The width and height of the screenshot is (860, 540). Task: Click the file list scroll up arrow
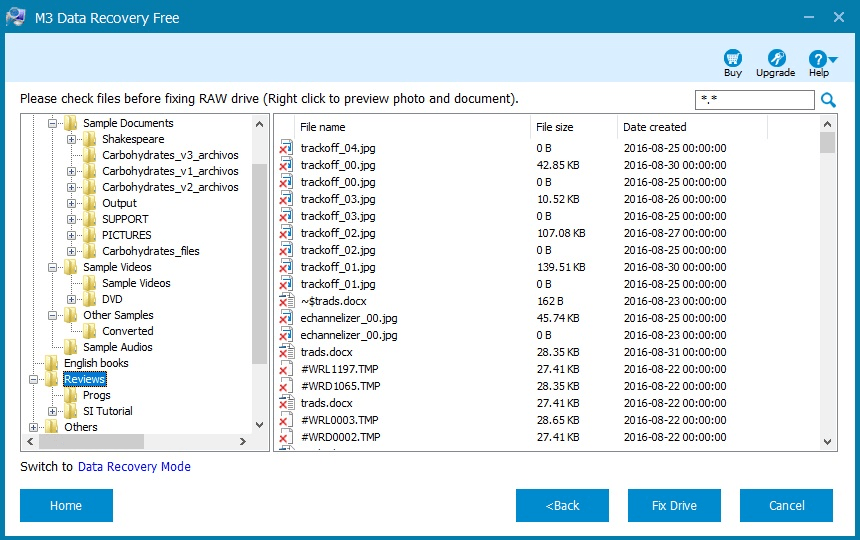pos(828,124)
